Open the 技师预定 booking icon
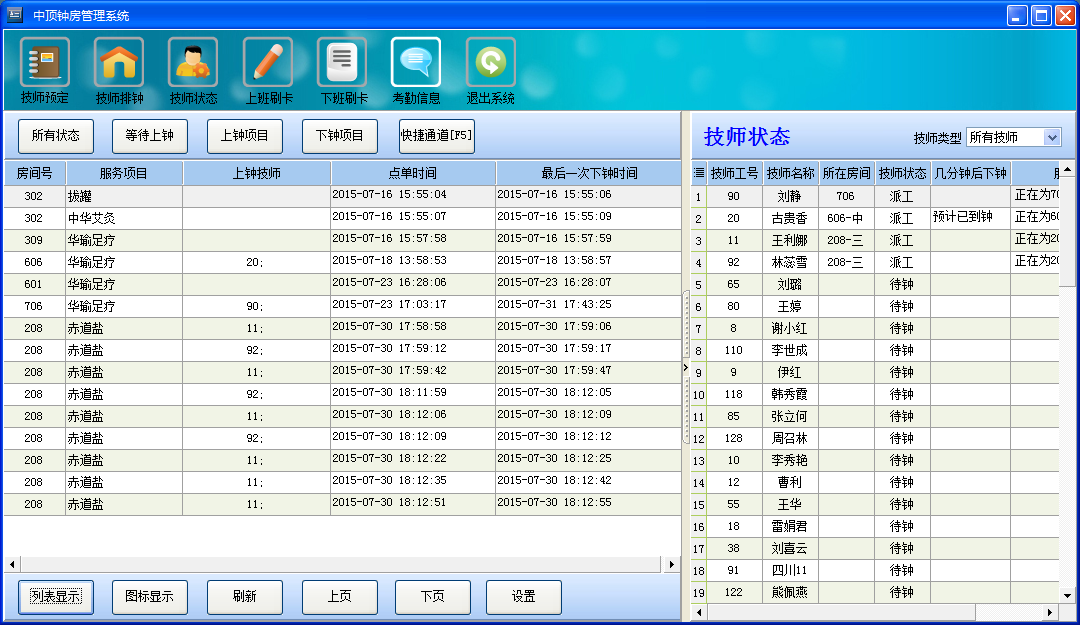 pos(44,63)
